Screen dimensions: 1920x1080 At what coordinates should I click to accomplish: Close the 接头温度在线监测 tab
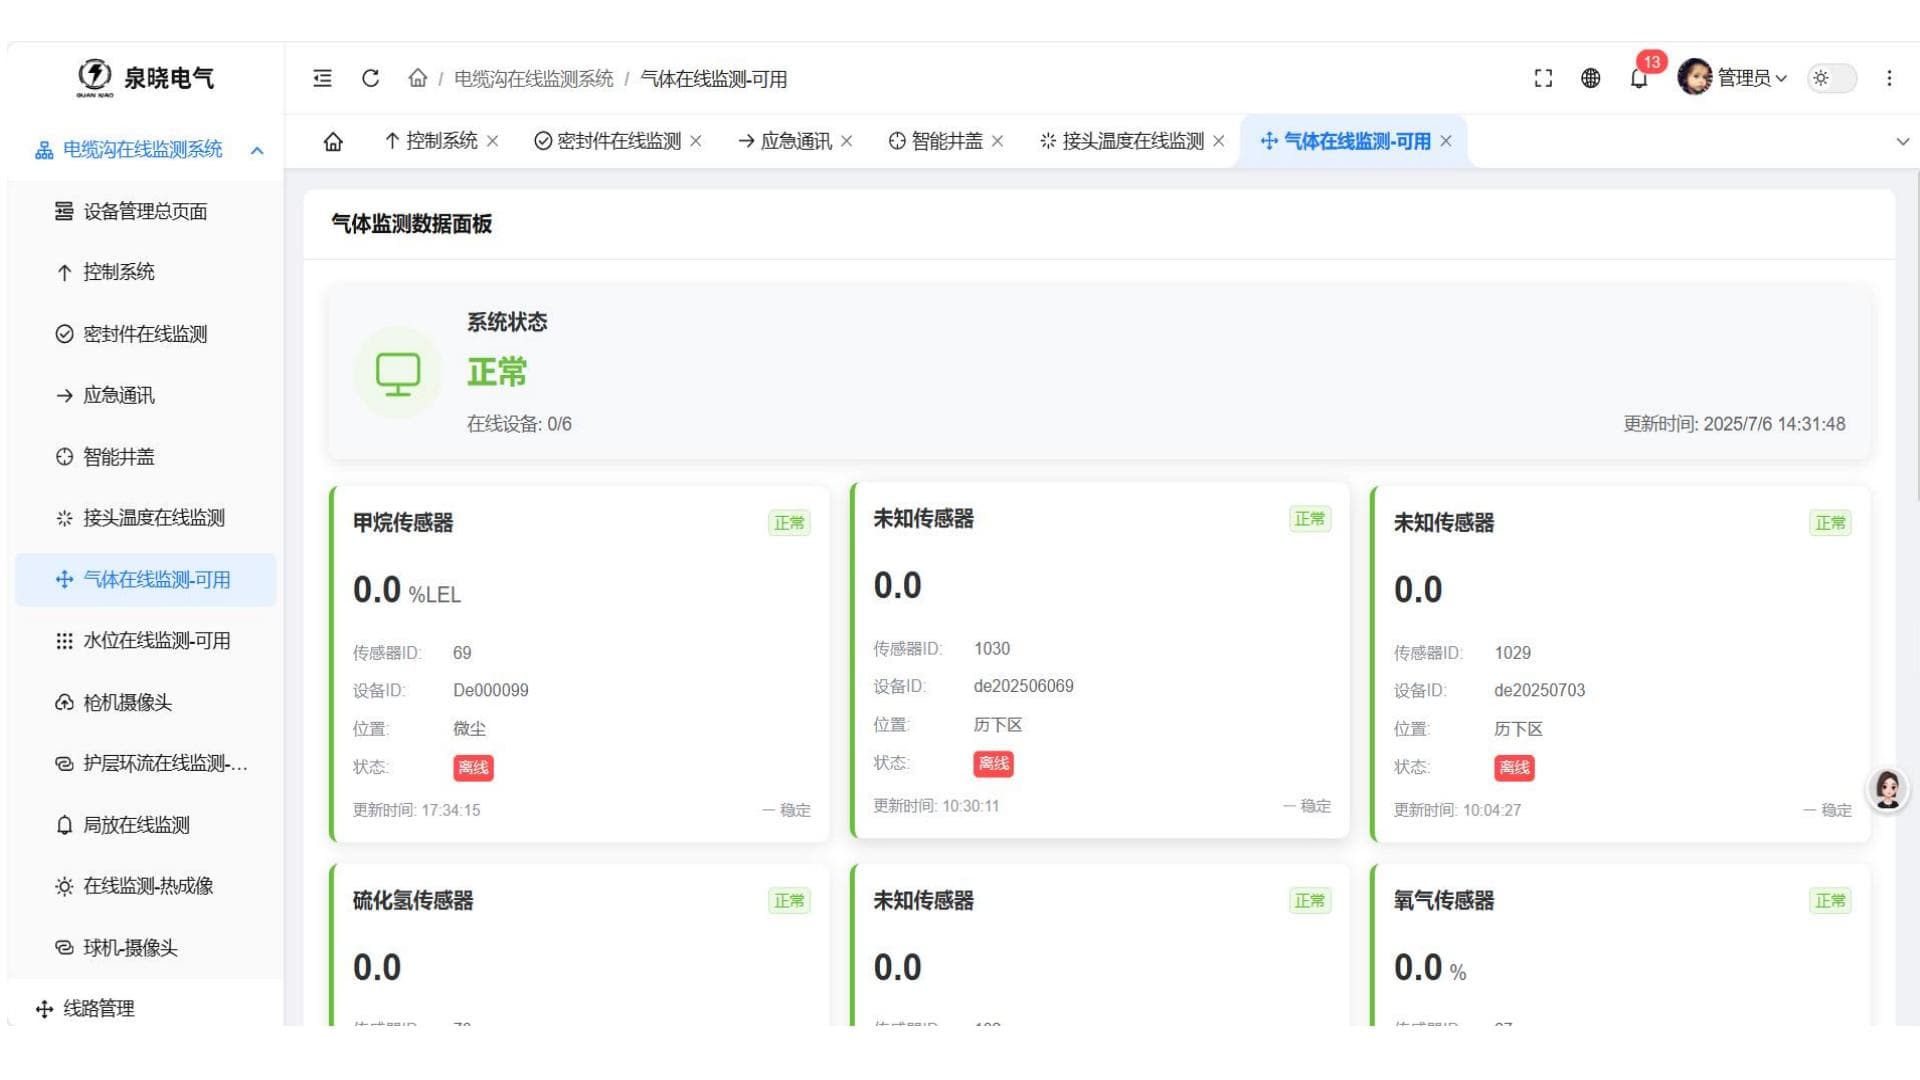(1219, 141)
